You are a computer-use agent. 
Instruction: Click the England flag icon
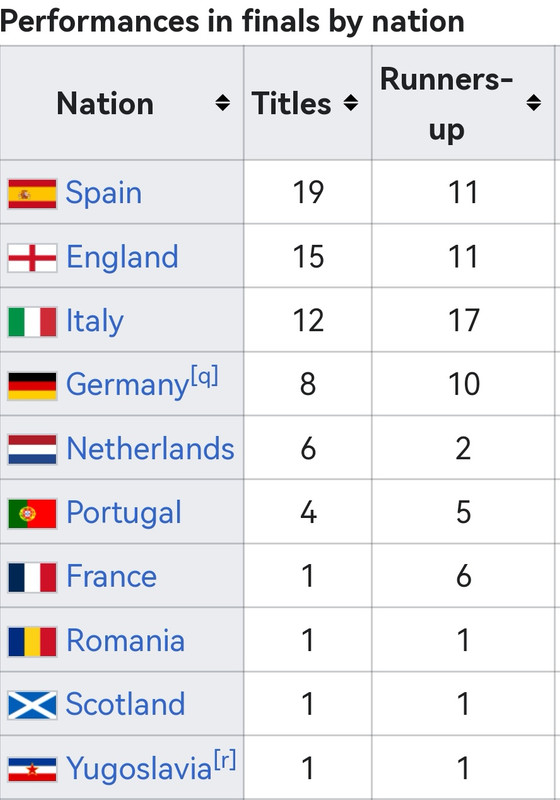[x=32, y=258]
